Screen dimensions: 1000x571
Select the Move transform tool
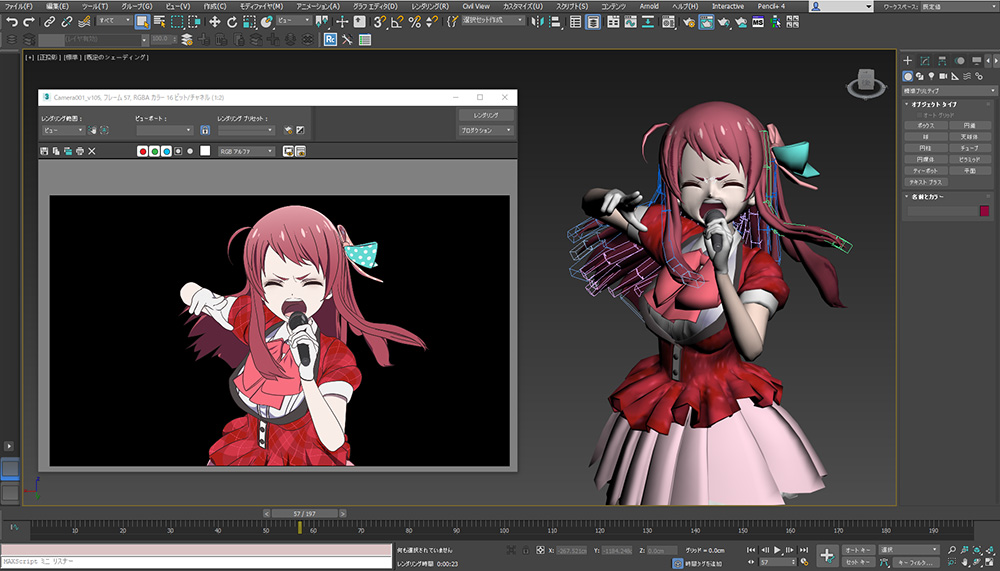click(x=215, y=21)
